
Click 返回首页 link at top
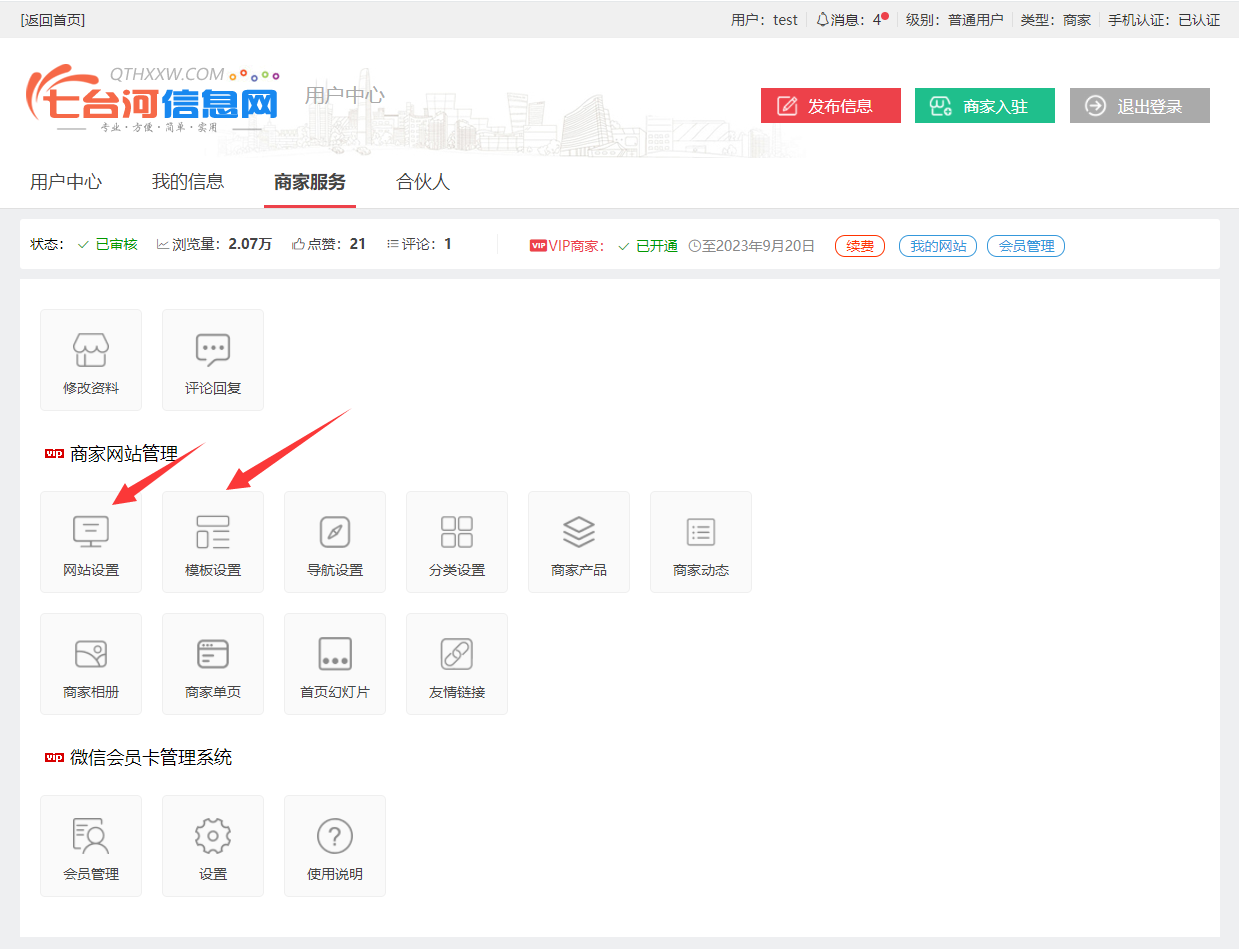pyautogui.click(x=53, y=20)
